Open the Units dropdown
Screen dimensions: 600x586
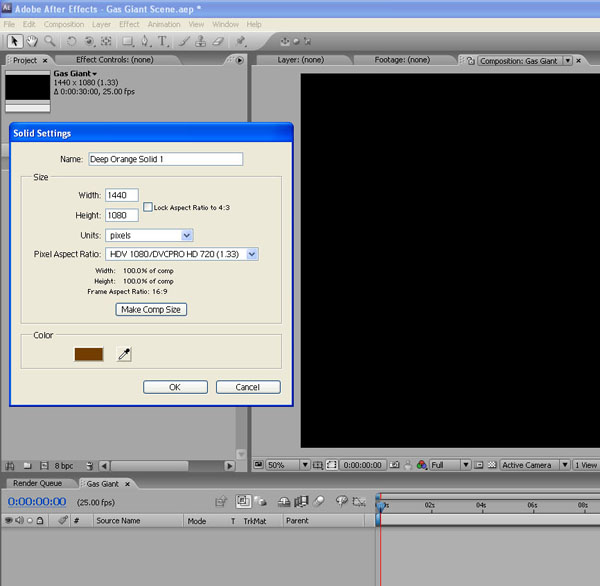[149, 235]
